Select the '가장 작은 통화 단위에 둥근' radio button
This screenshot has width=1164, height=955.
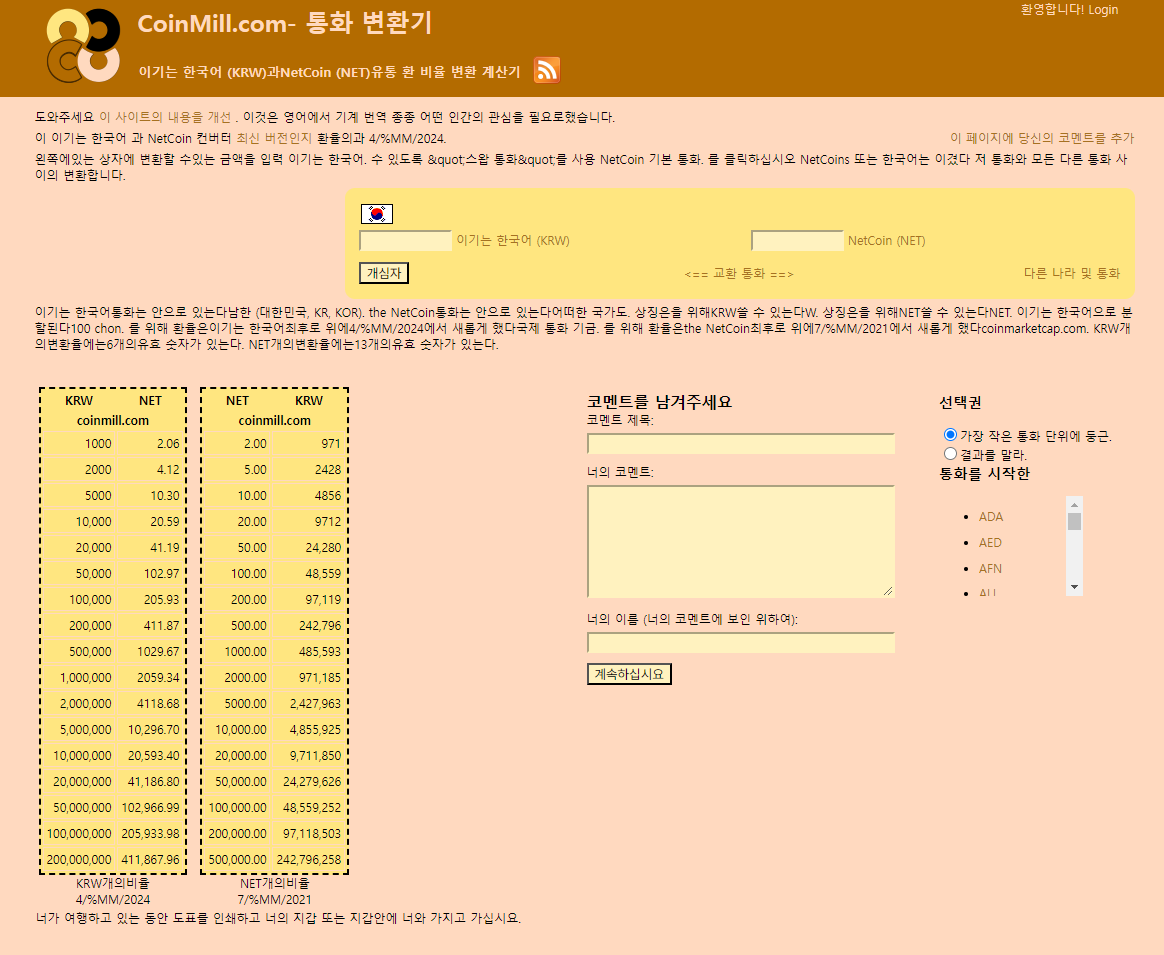coord(949,434)
